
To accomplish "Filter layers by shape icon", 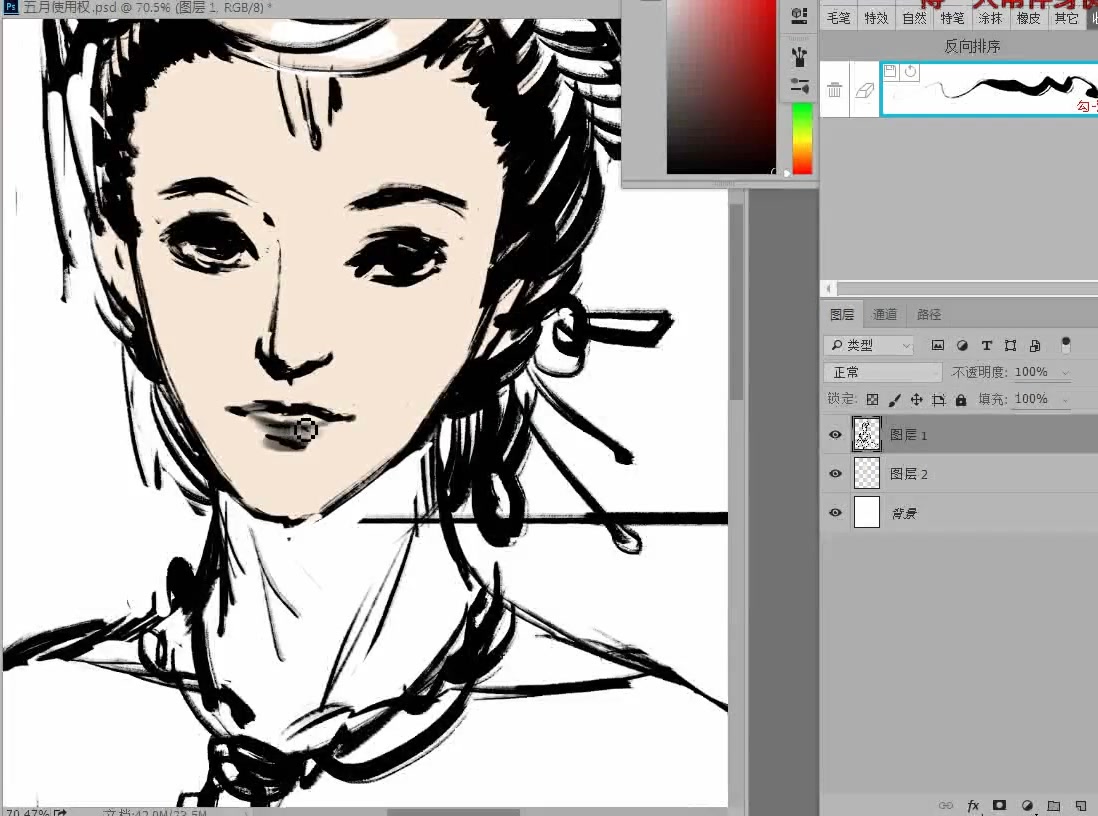I will [x=1010, y=345].
